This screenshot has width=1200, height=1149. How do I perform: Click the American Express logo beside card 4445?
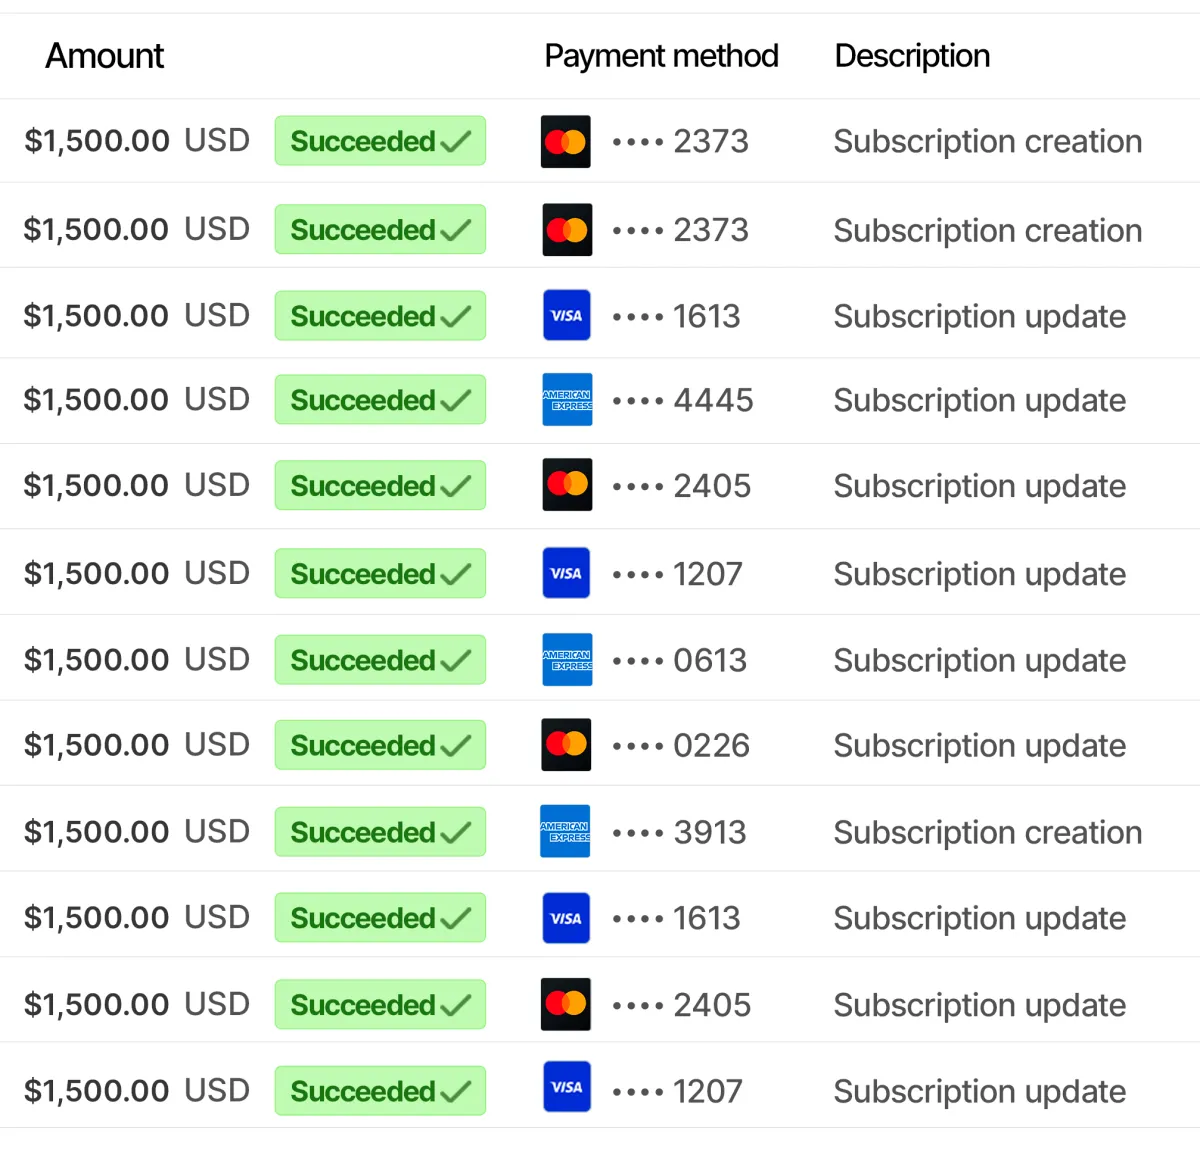[567, 400]
